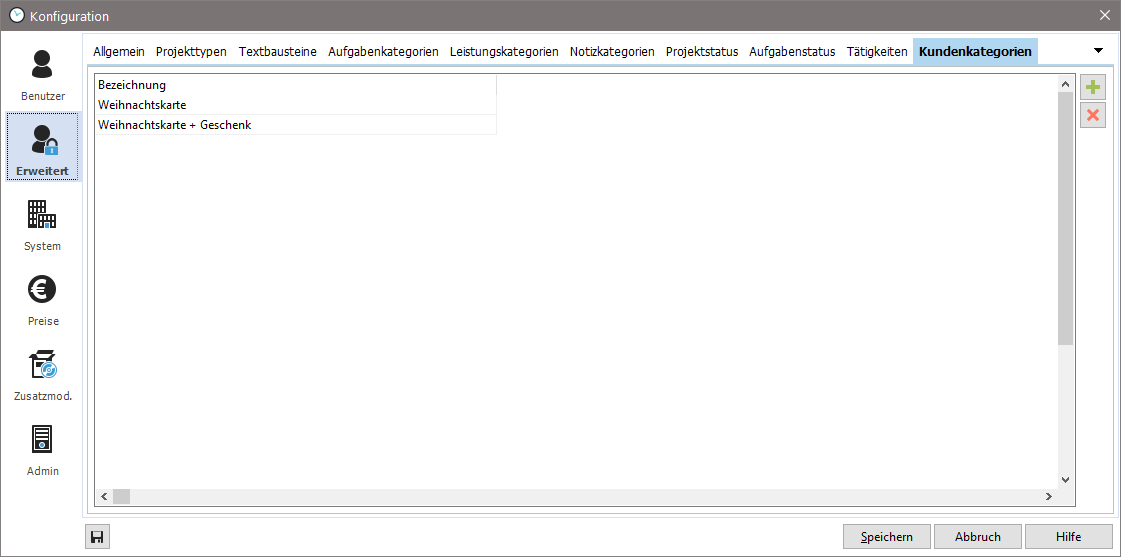
Task: Switch to the Allgemein tab
Action: point(119,52)
